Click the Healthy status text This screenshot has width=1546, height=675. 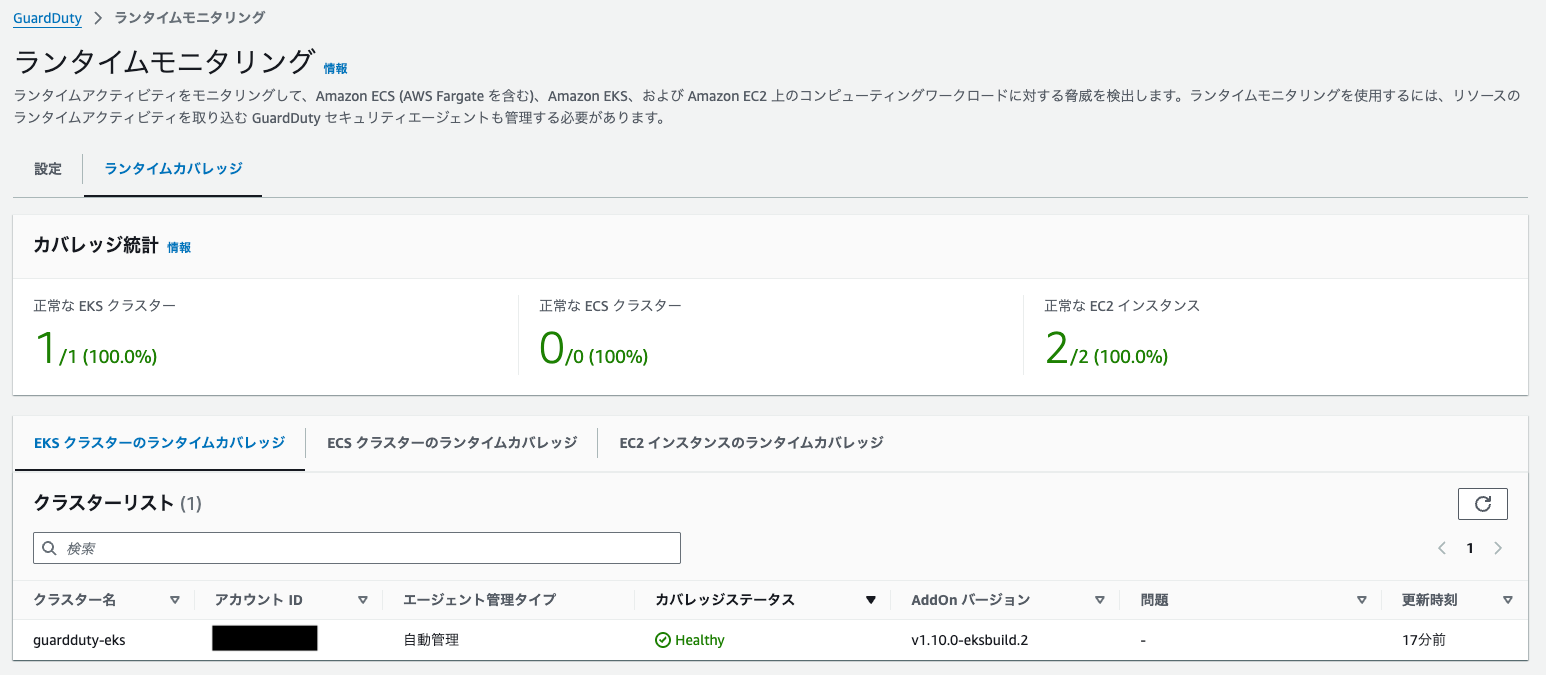point(700,640)
